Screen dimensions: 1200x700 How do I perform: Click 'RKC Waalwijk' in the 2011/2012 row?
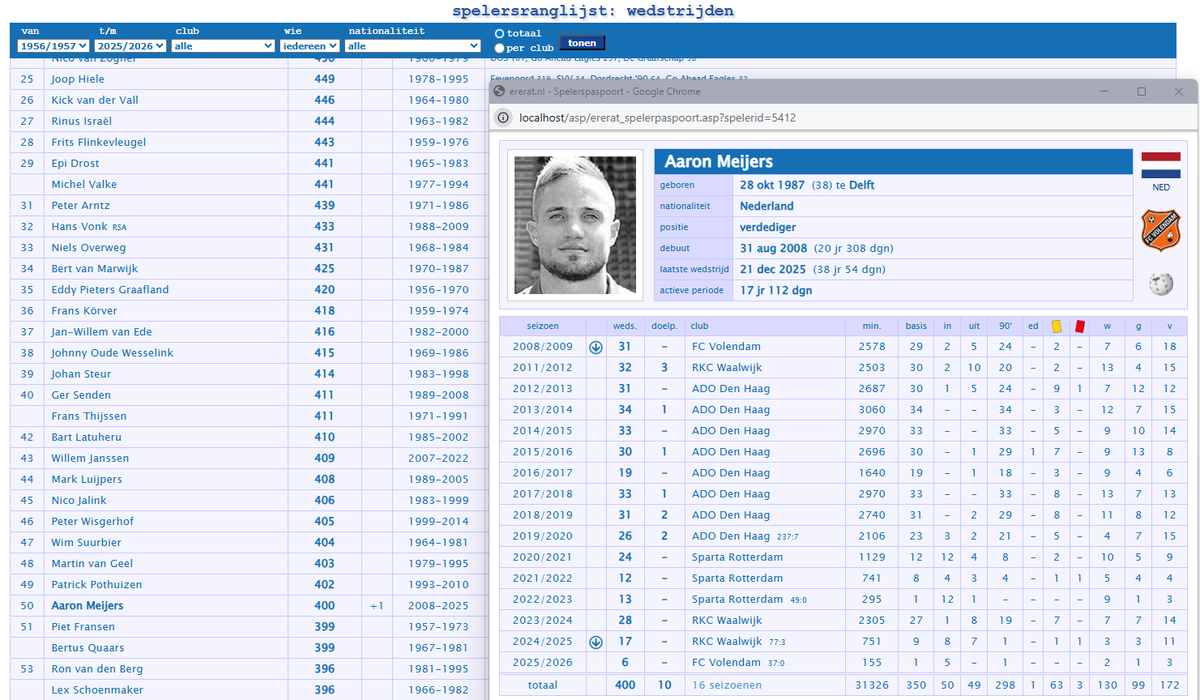point(729,368)
